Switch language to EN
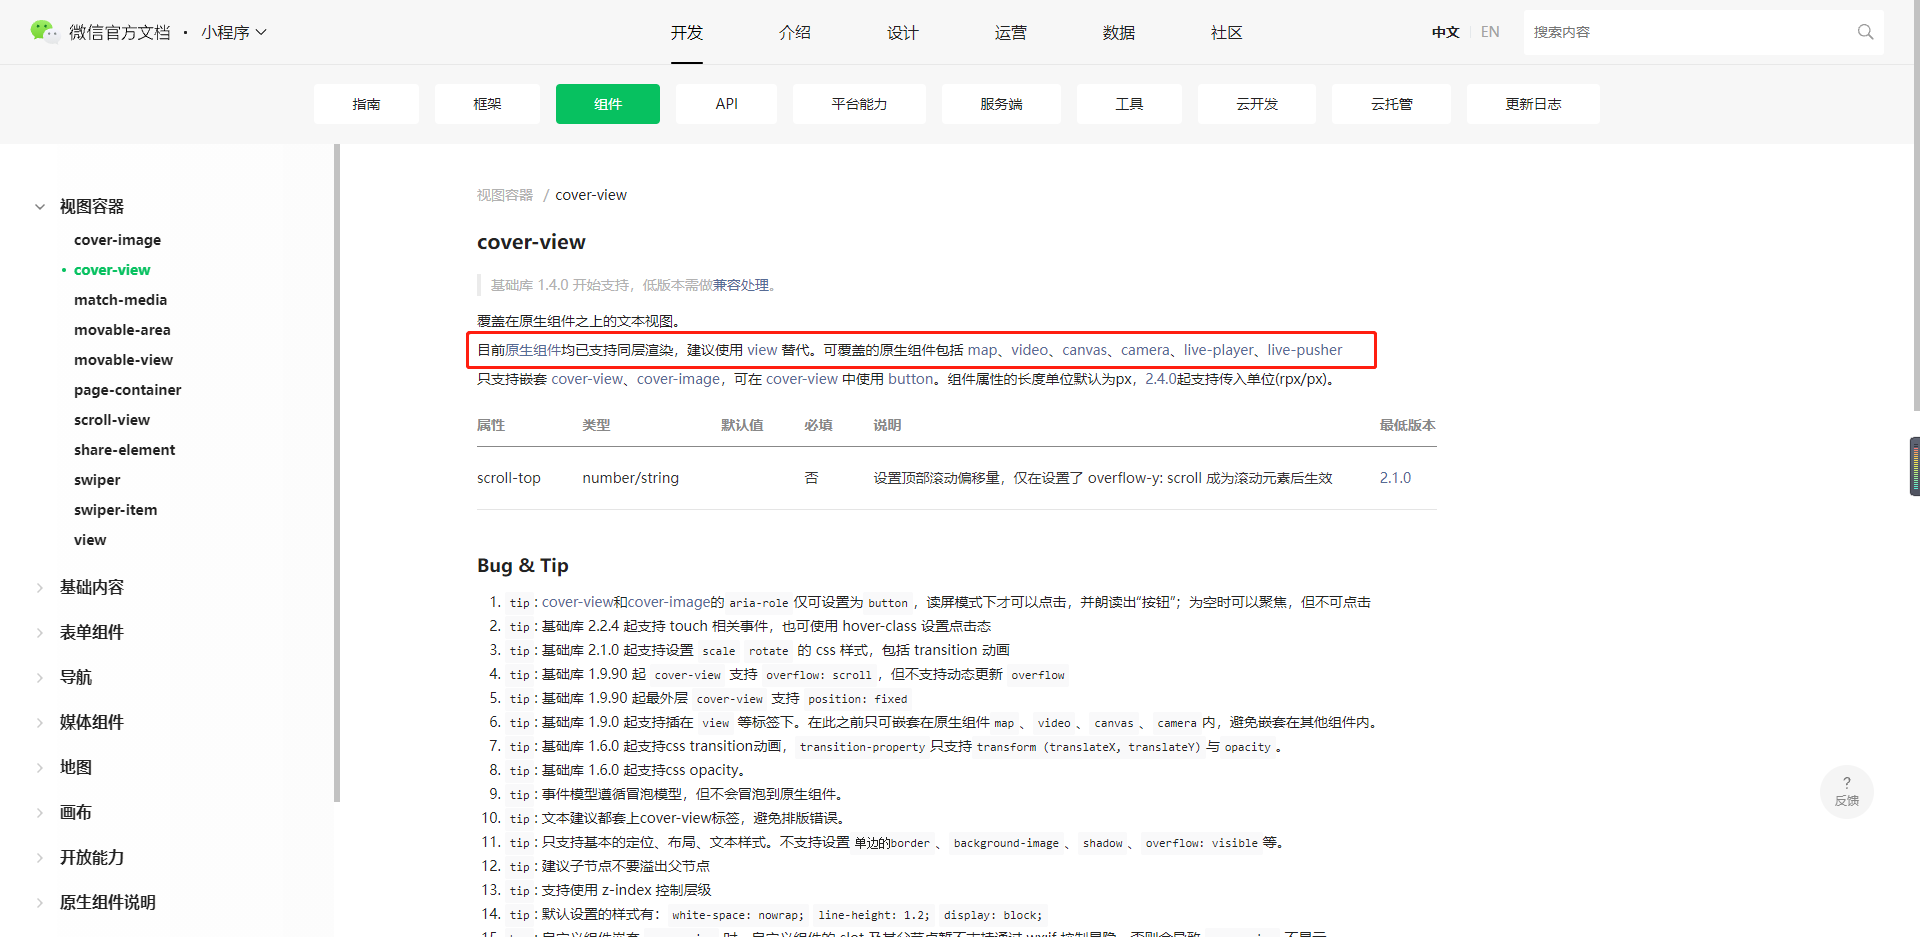This screenshot has height=937, width=1920. click(x=1490, y=32)
